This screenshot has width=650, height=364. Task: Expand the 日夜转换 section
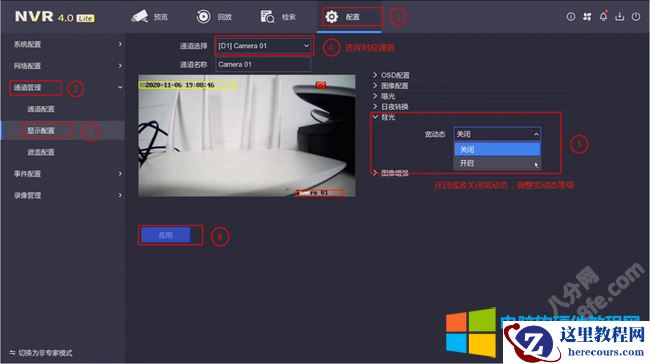point(390,107)
